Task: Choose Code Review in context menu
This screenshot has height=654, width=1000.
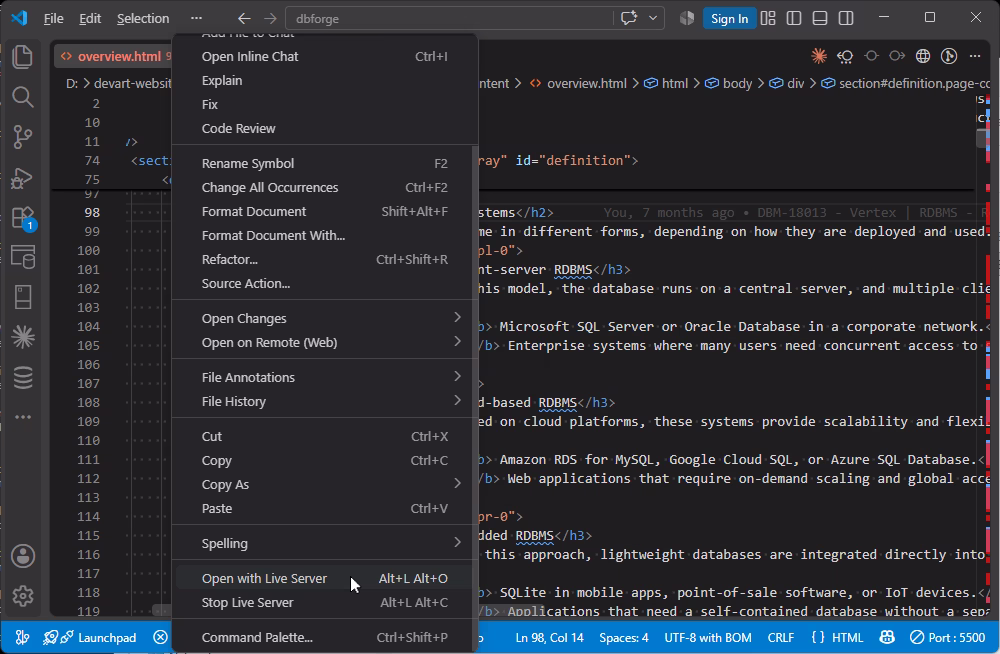Action: 325,128
